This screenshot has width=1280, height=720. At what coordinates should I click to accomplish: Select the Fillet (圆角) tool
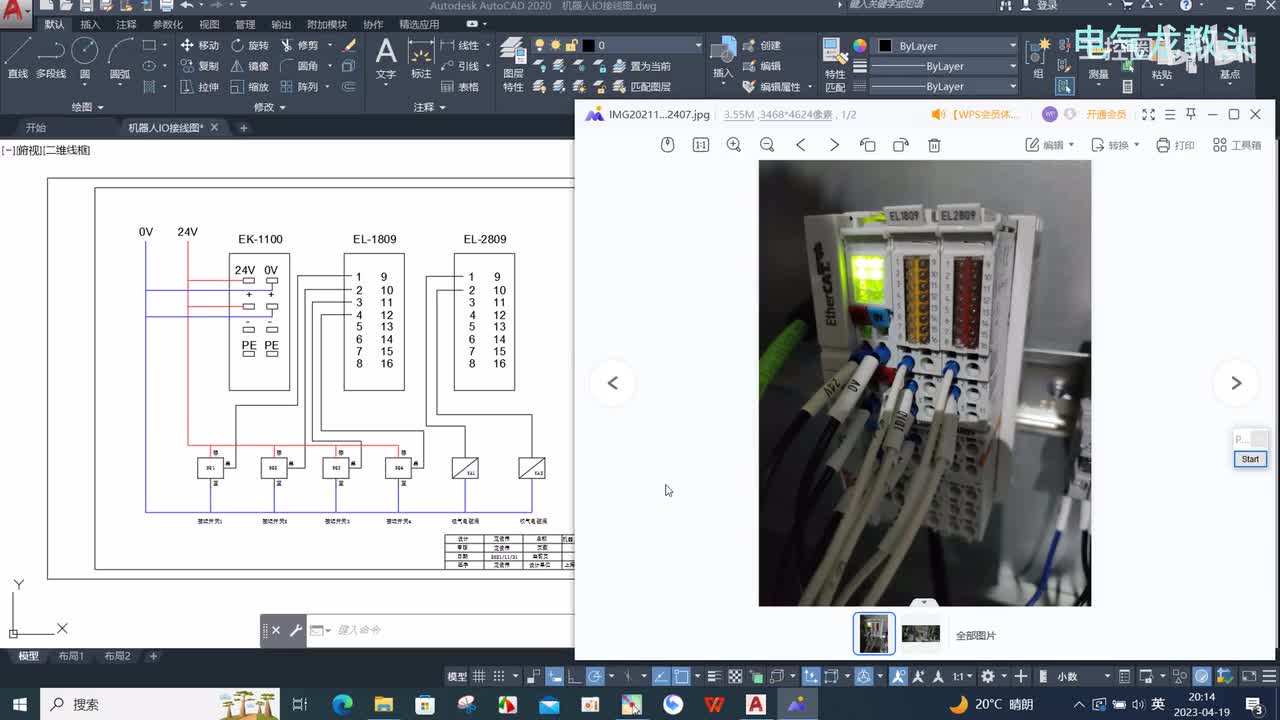pos(299,66)
